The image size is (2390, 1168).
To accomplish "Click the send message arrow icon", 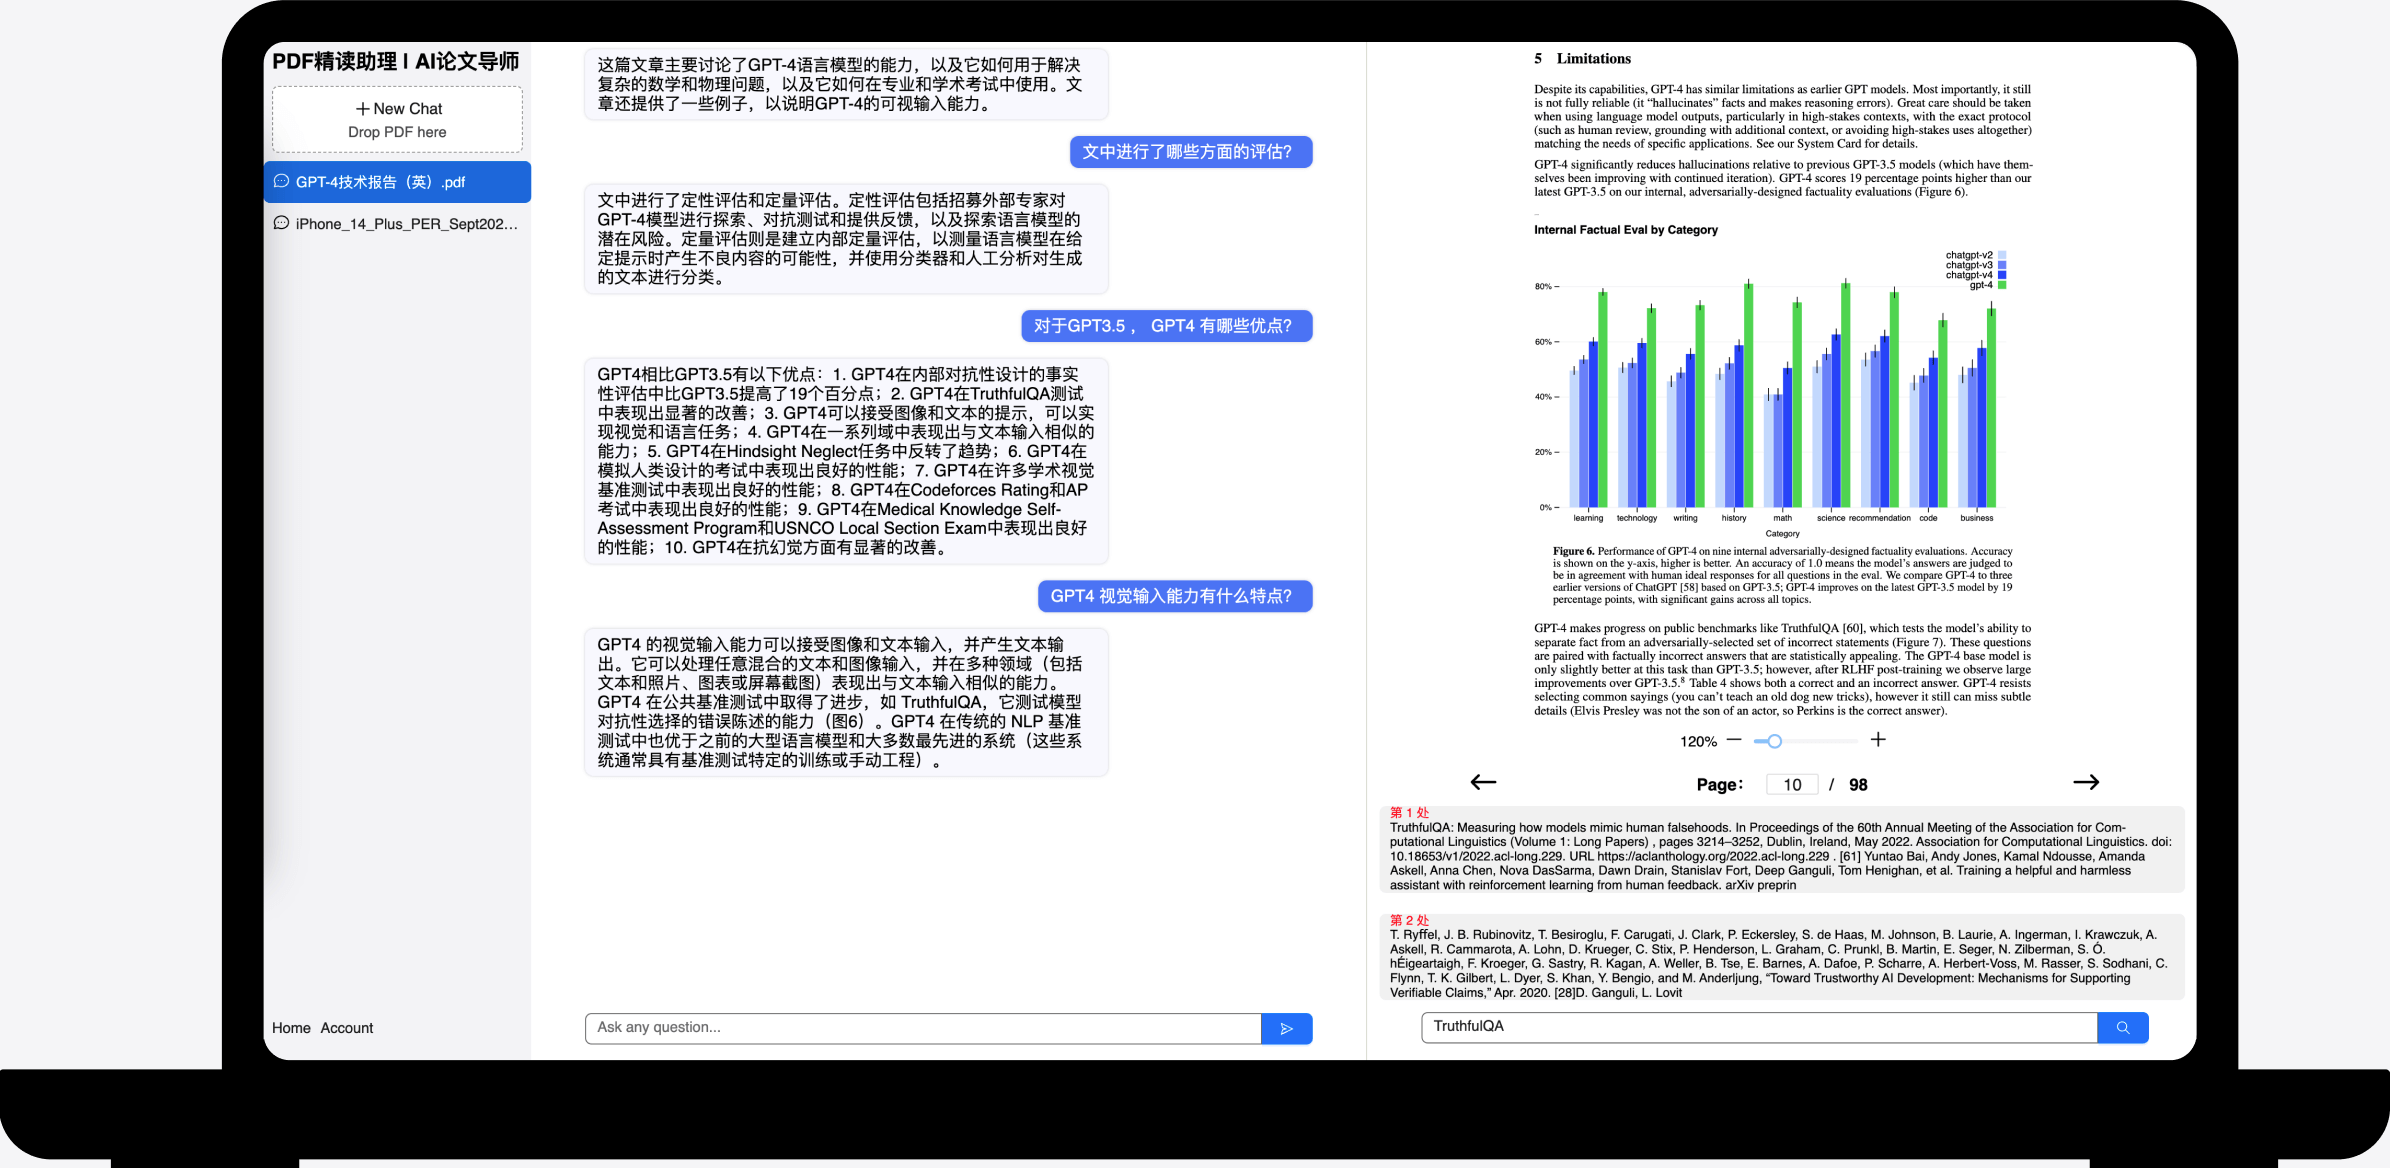I will [1286, 1028].
